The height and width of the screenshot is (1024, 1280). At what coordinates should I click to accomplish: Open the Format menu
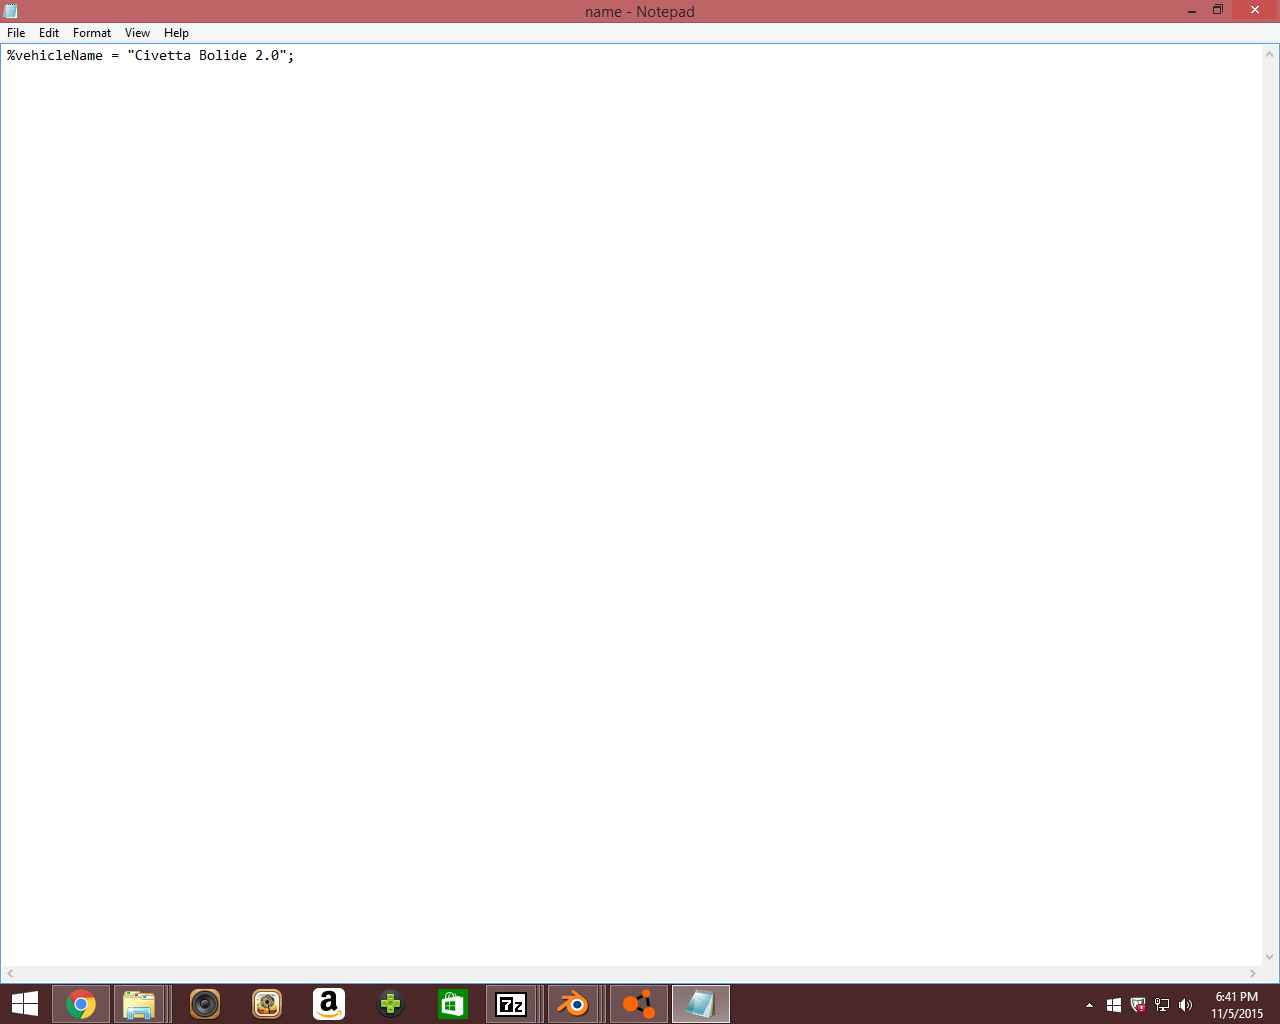pyautogui.click(x=92, y=33)
